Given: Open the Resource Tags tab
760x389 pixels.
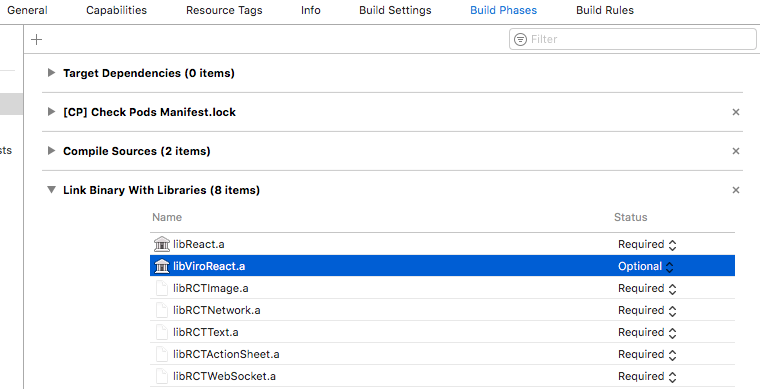Looking at the screenshot, I should click(x=224, y=10).
